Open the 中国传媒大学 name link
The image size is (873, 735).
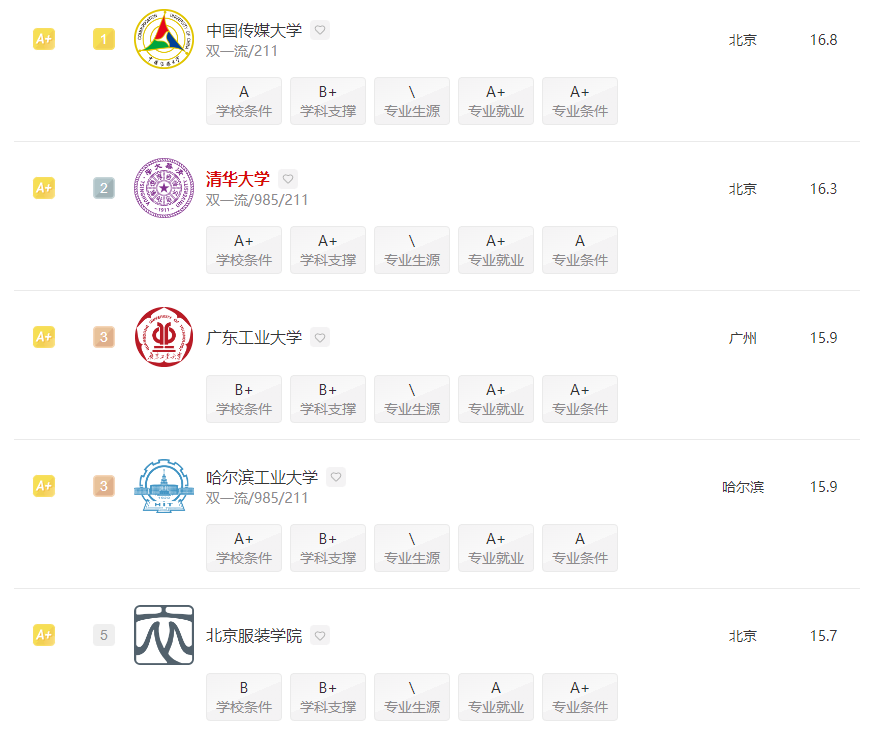254,30
